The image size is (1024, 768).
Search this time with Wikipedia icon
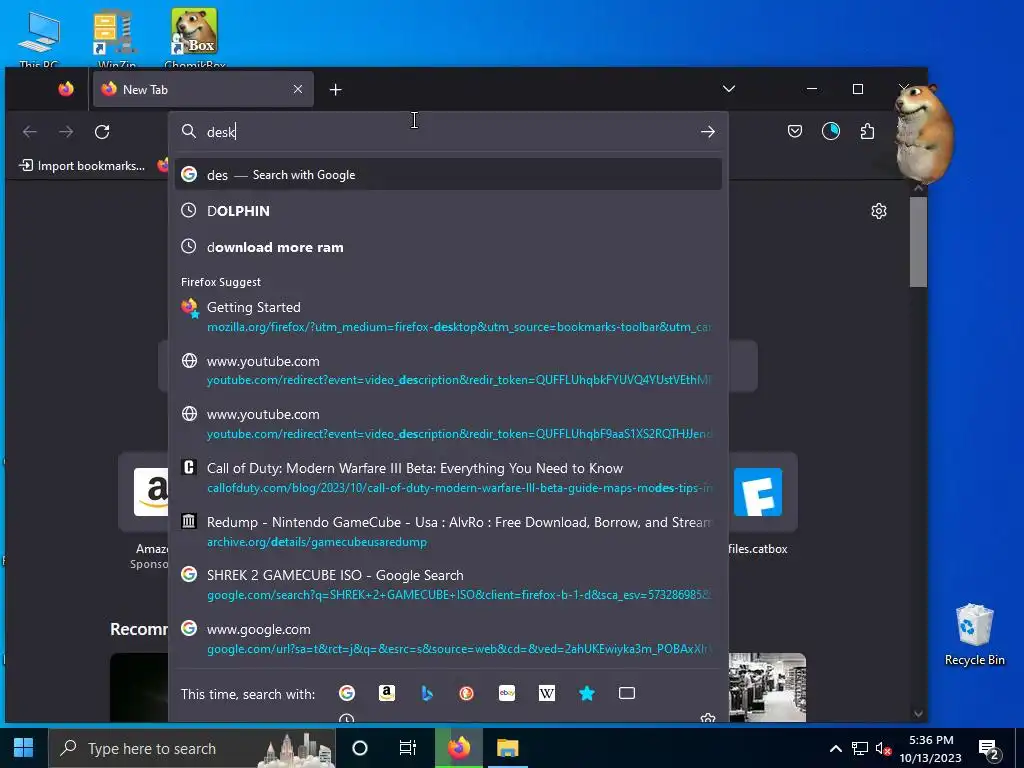pos(547,694)
